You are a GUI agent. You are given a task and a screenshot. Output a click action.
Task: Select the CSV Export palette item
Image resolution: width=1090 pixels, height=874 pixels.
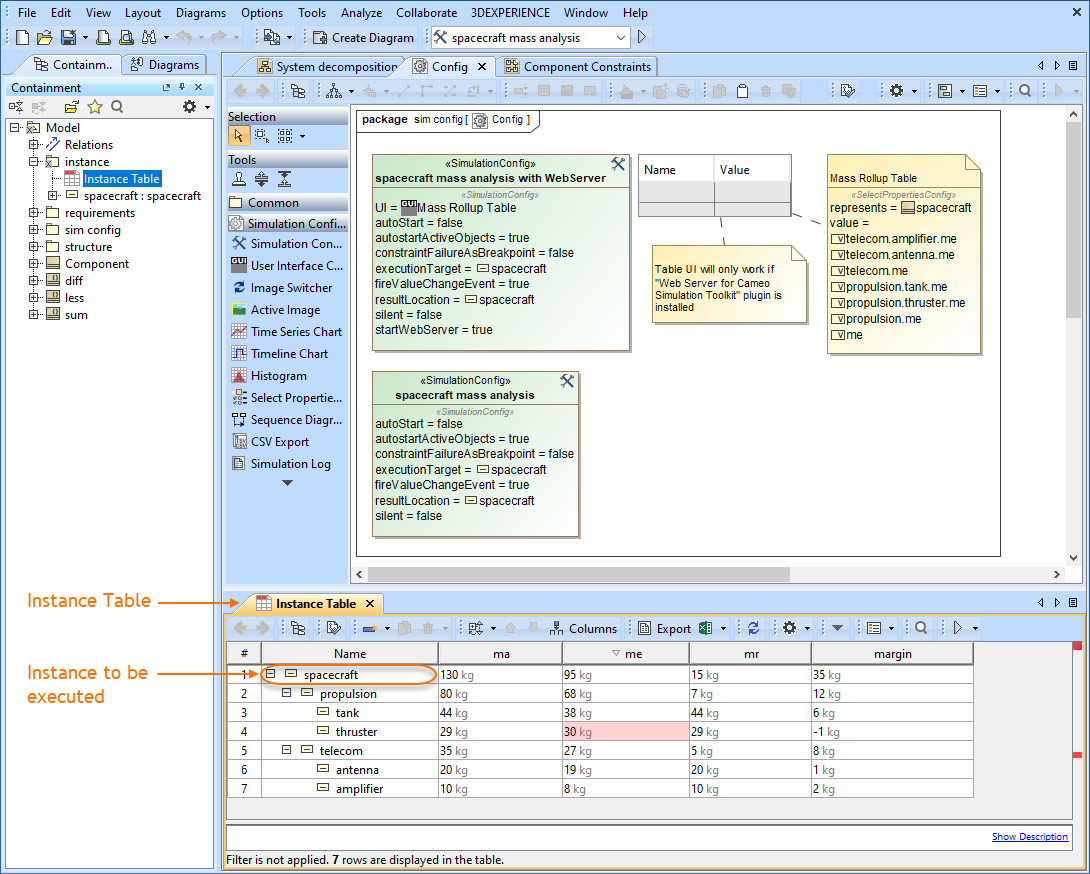coord(279,442)
